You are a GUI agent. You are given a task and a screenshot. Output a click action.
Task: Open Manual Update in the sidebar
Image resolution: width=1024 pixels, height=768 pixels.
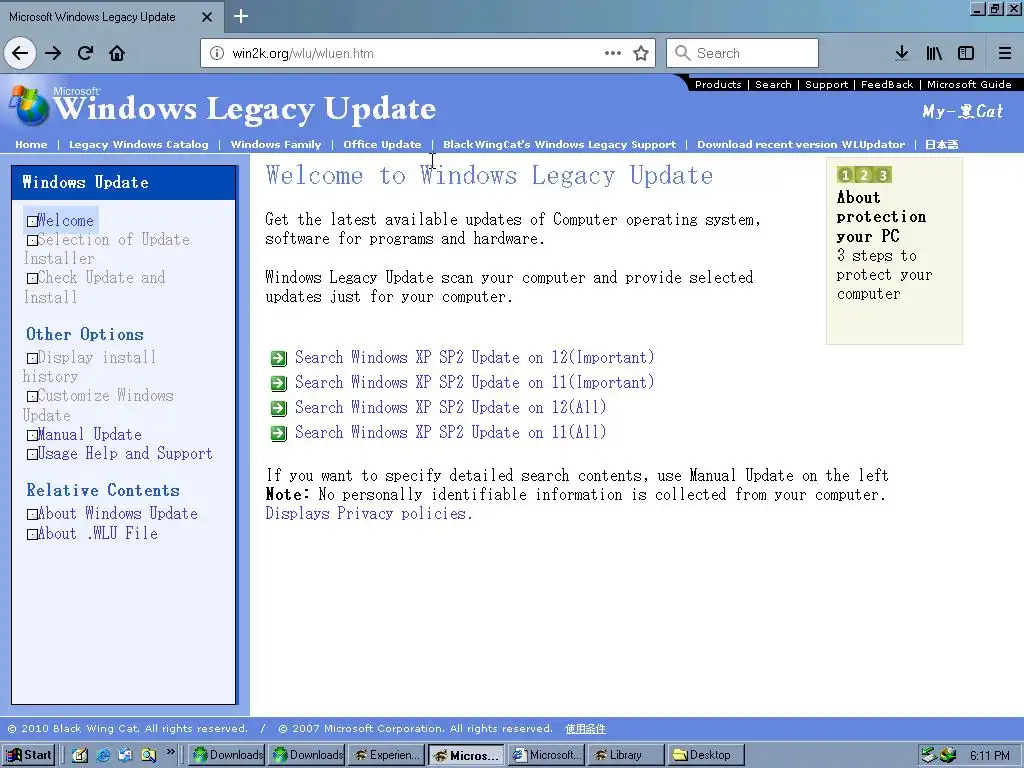89,434
